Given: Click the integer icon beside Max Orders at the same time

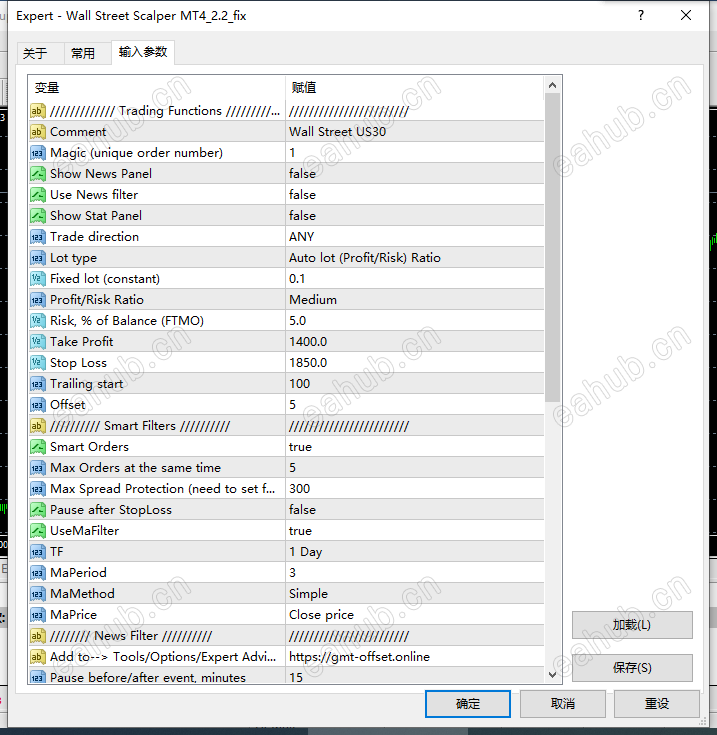Looking at the screenshot, I should coord(38,468).
